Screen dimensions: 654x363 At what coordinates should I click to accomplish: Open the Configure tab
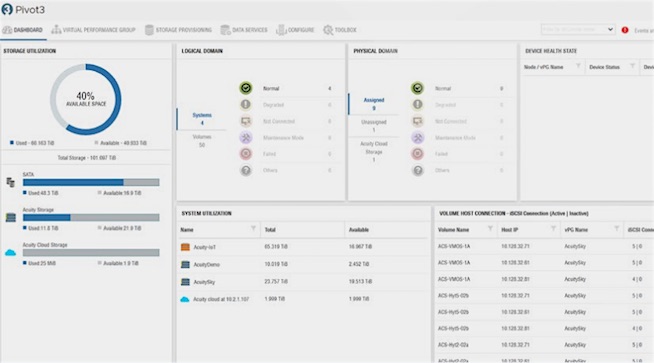[295, 30]
